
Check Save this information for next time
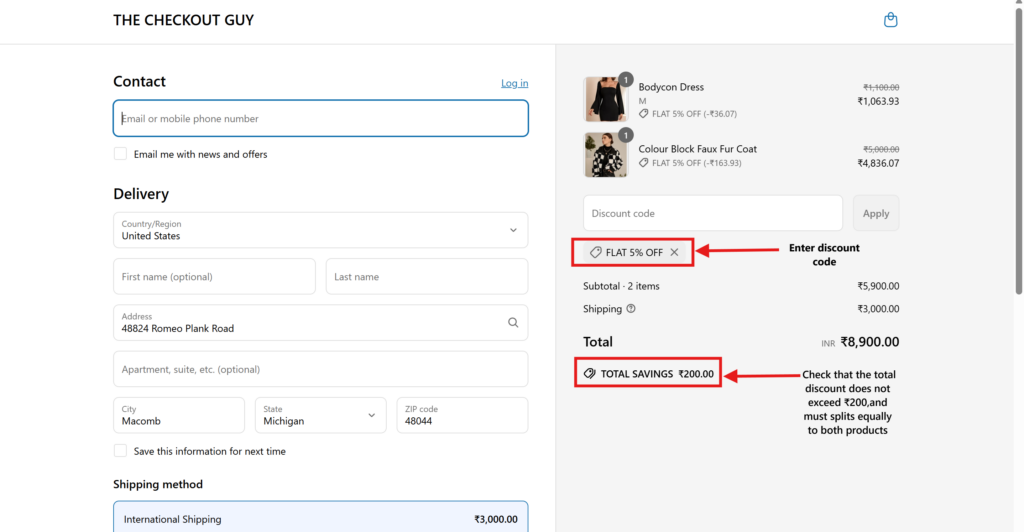coord(120,451)
